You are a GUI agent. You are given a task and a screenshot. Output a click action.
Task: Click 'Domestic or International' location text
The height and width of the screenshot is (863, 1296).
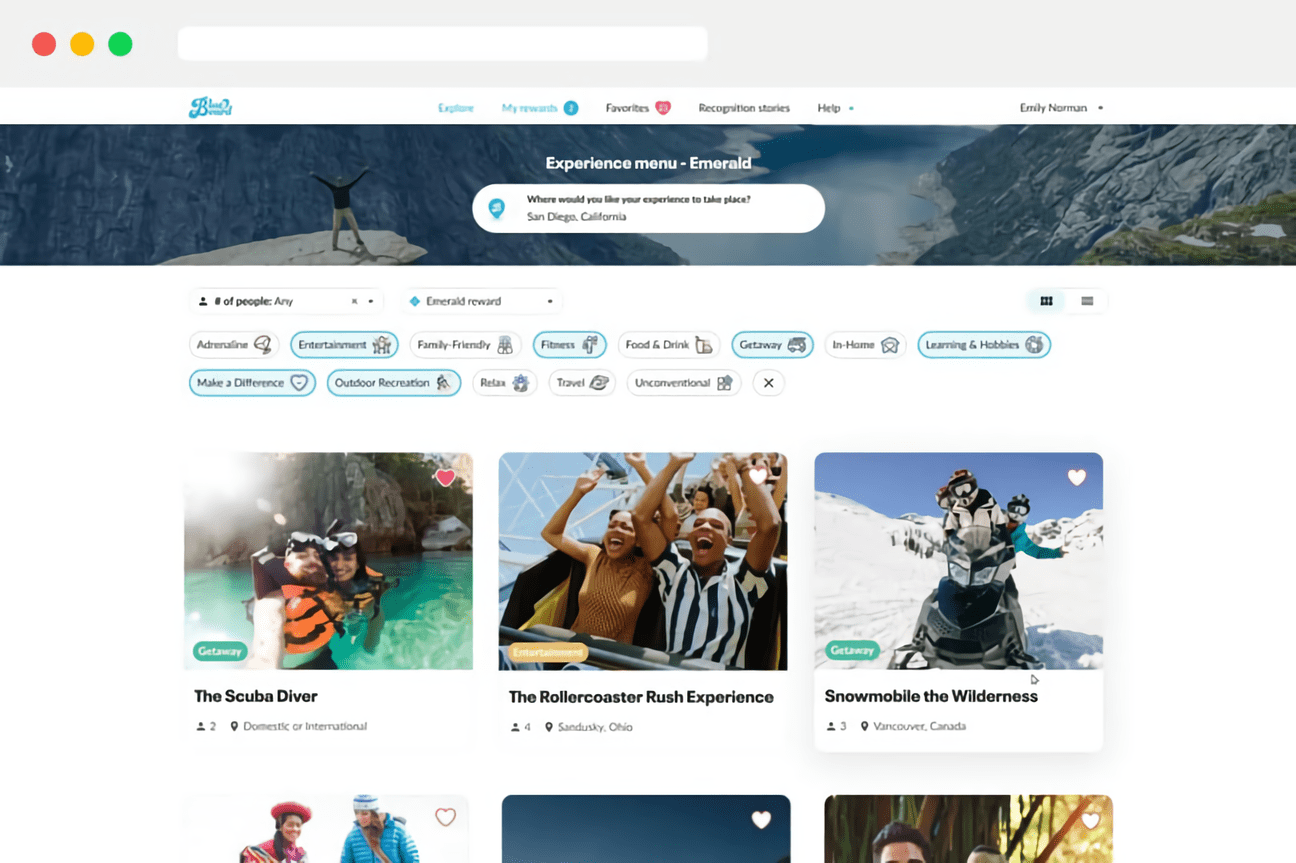pyautogui.click(x=305, y=726)
